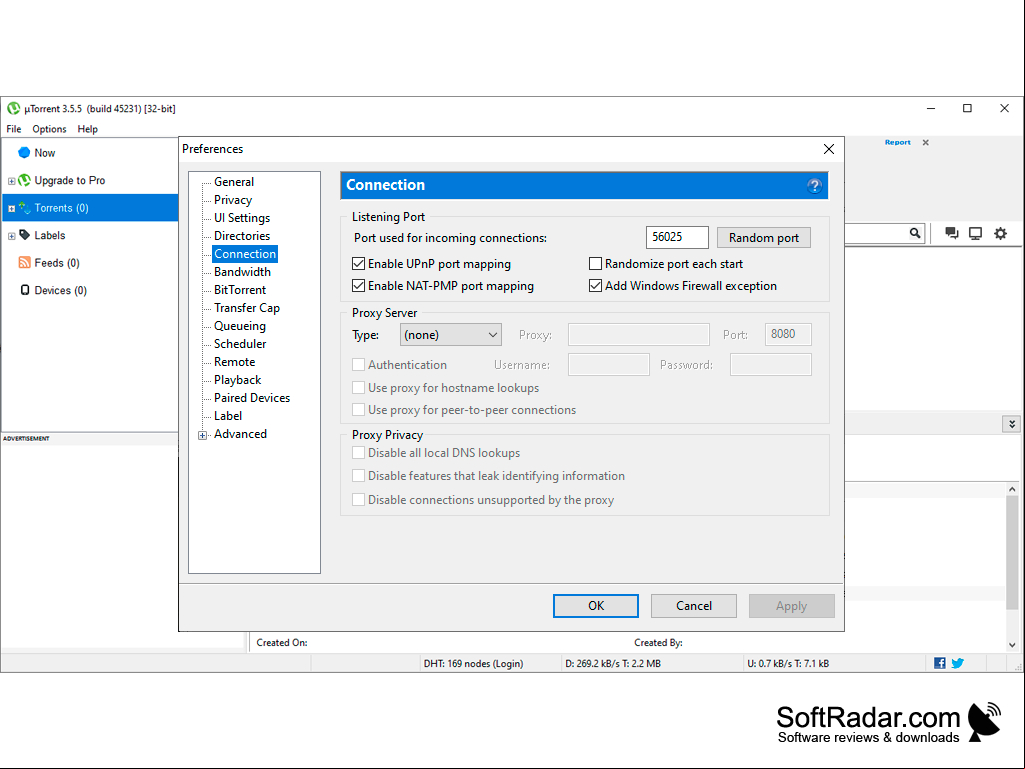The height and width of the screenshot is (769, 1025).
Task: Open the chat bubbles icon in toolbar
Action: (952, 233)
